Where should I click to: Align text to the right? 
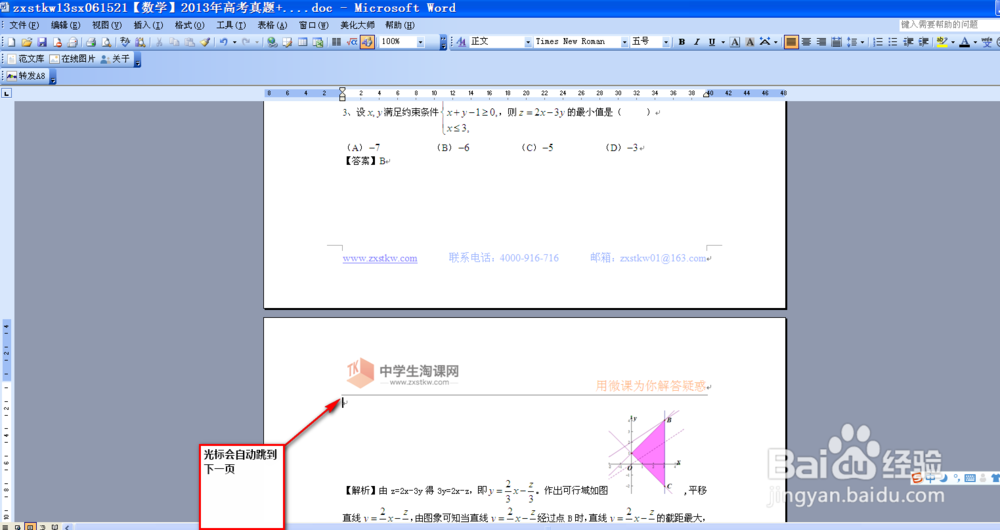tap(821, 42)
